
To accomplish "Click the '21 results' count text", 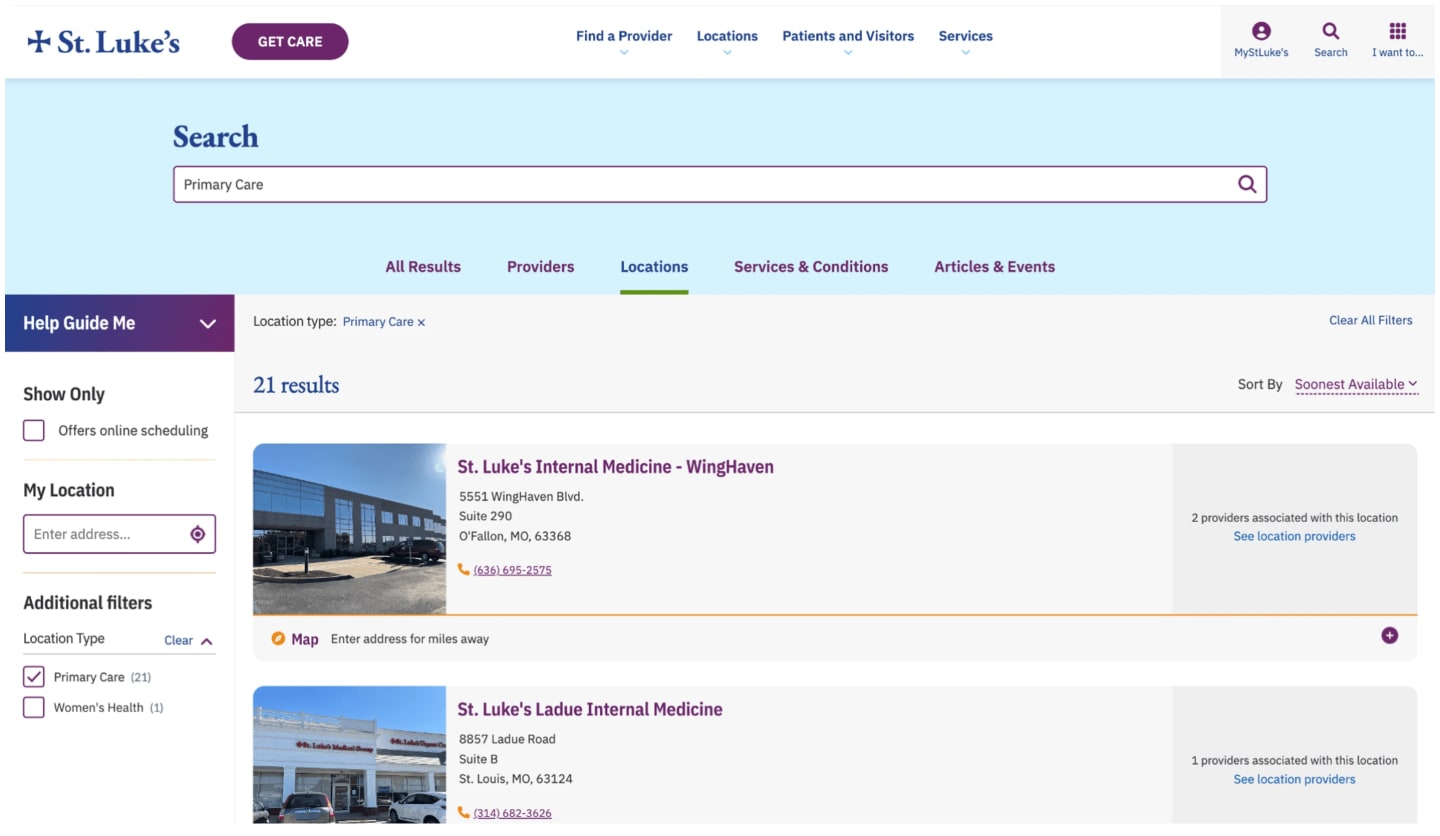I will pyautogui.click(x=296, y=385).
